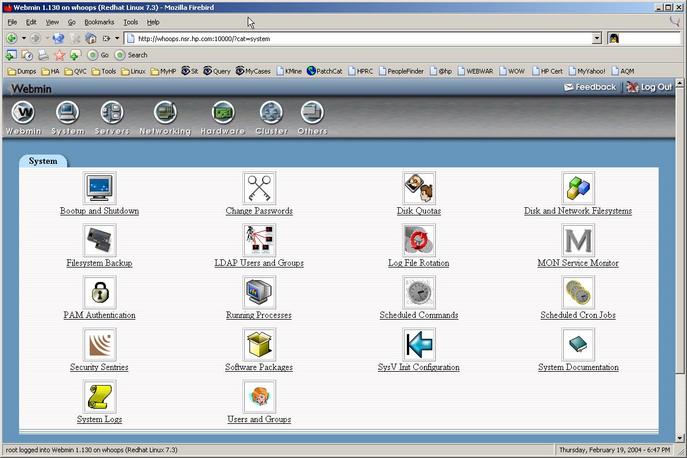Switch to the Servers category
The height and width of the screenshot is (458, 687).
pos(111,118)
